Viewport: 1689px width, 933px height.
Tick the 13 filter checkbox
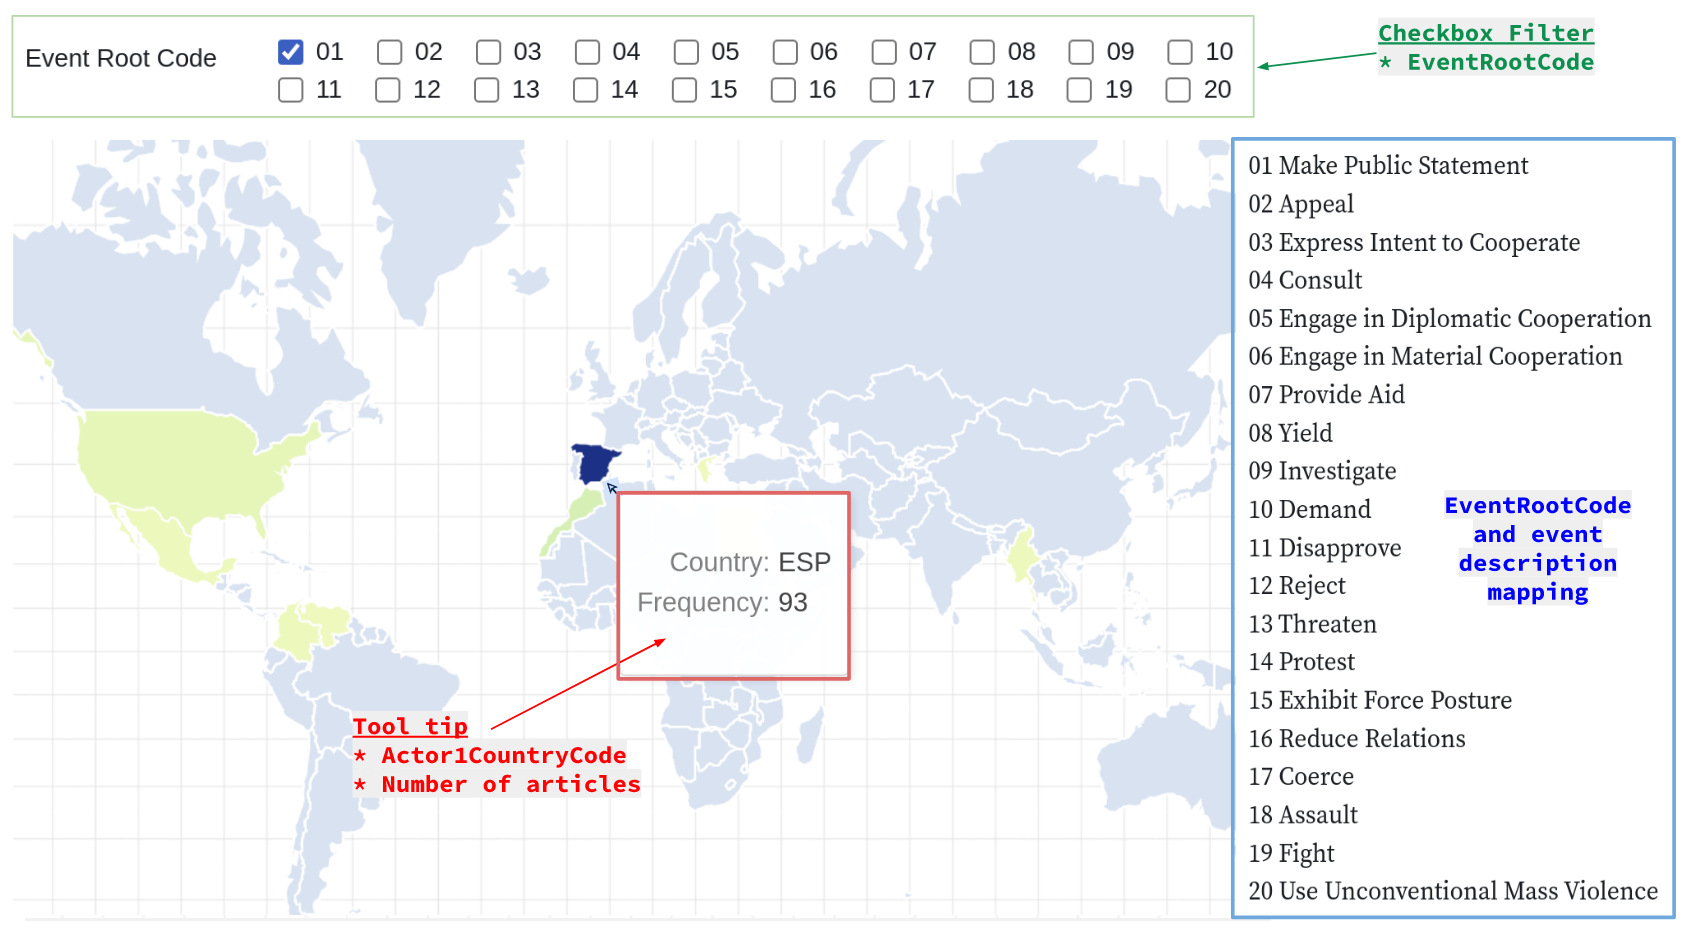point(487,90)
